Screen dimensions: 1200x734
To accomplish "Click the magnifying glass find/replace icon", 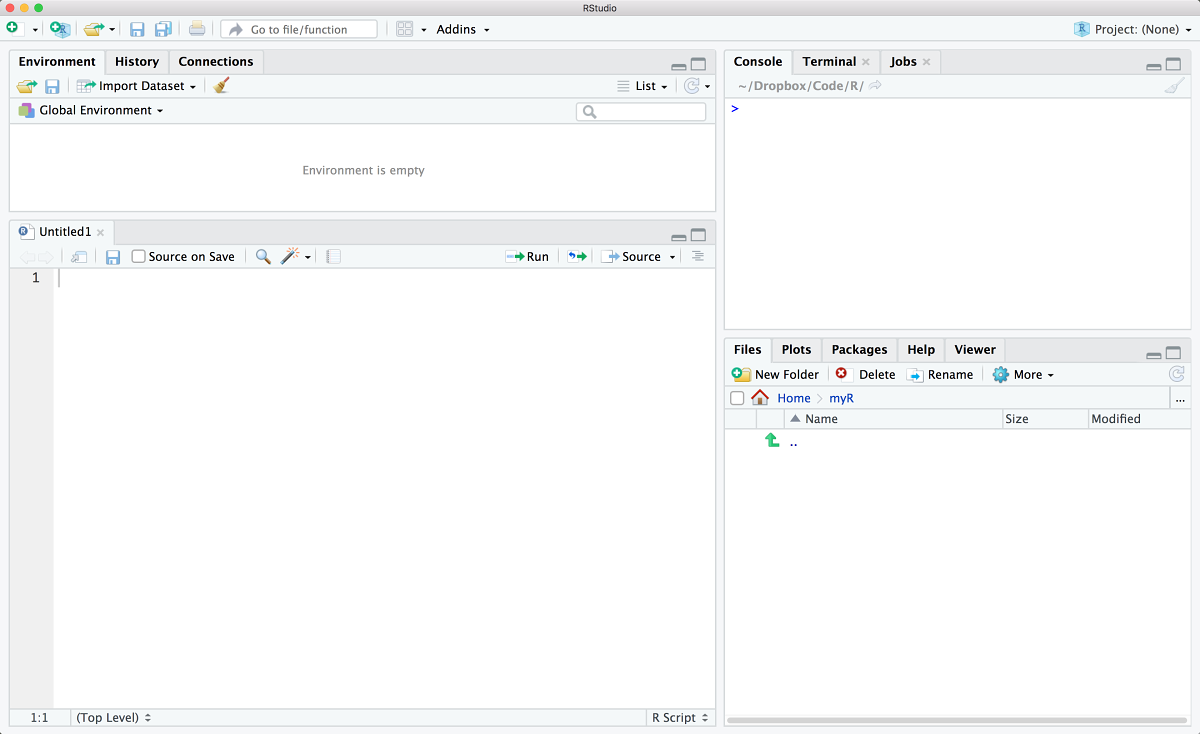I will pos(263,257).
